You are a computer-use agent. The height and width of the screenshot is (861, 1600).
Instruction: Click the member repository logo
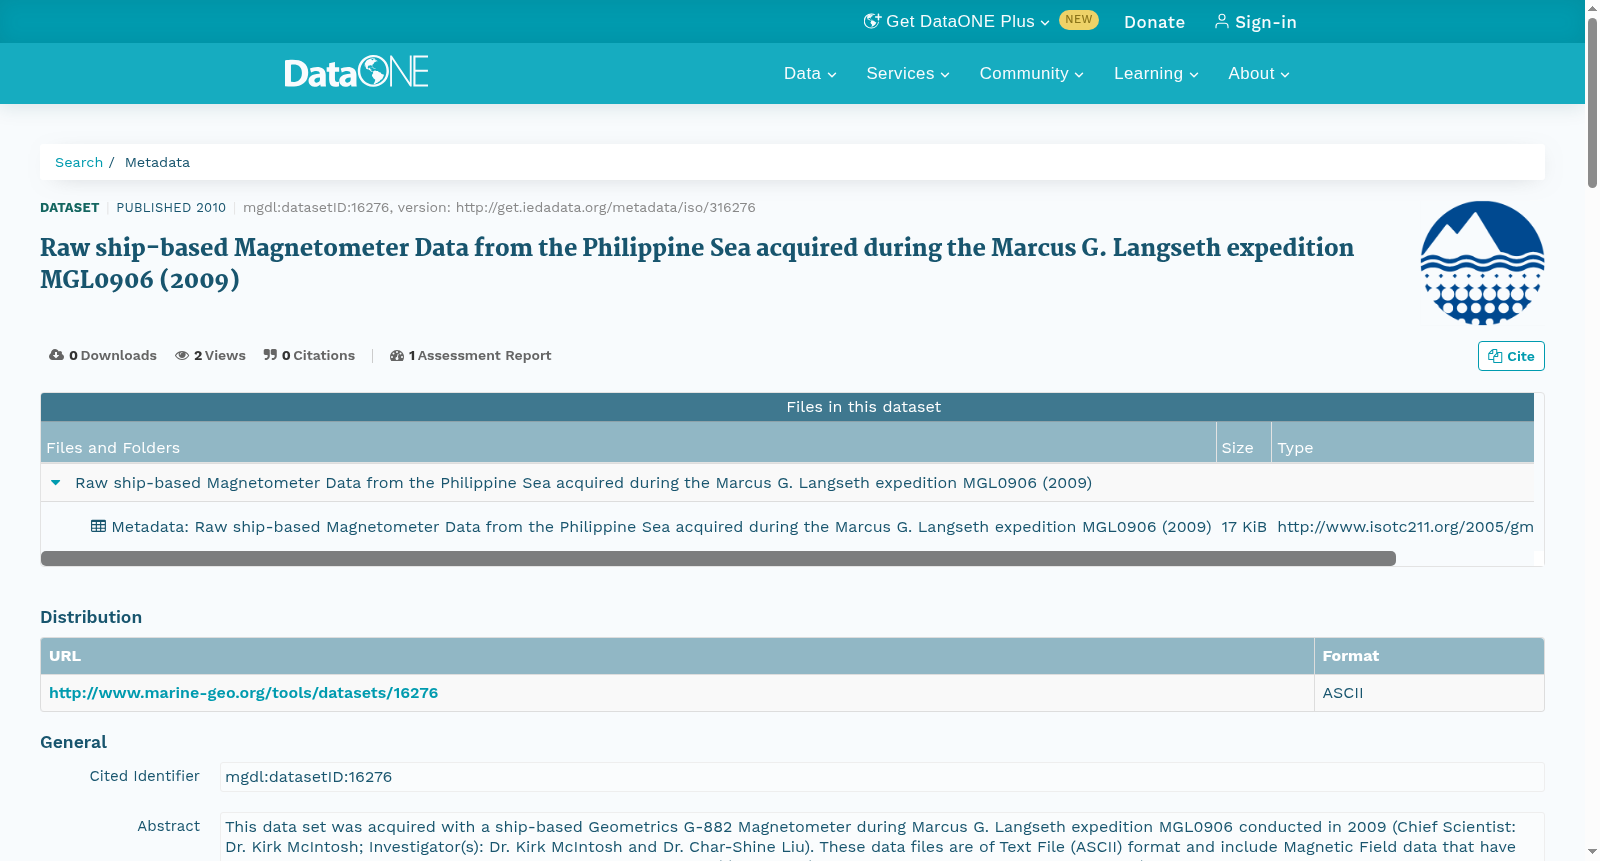point(1482,263)
